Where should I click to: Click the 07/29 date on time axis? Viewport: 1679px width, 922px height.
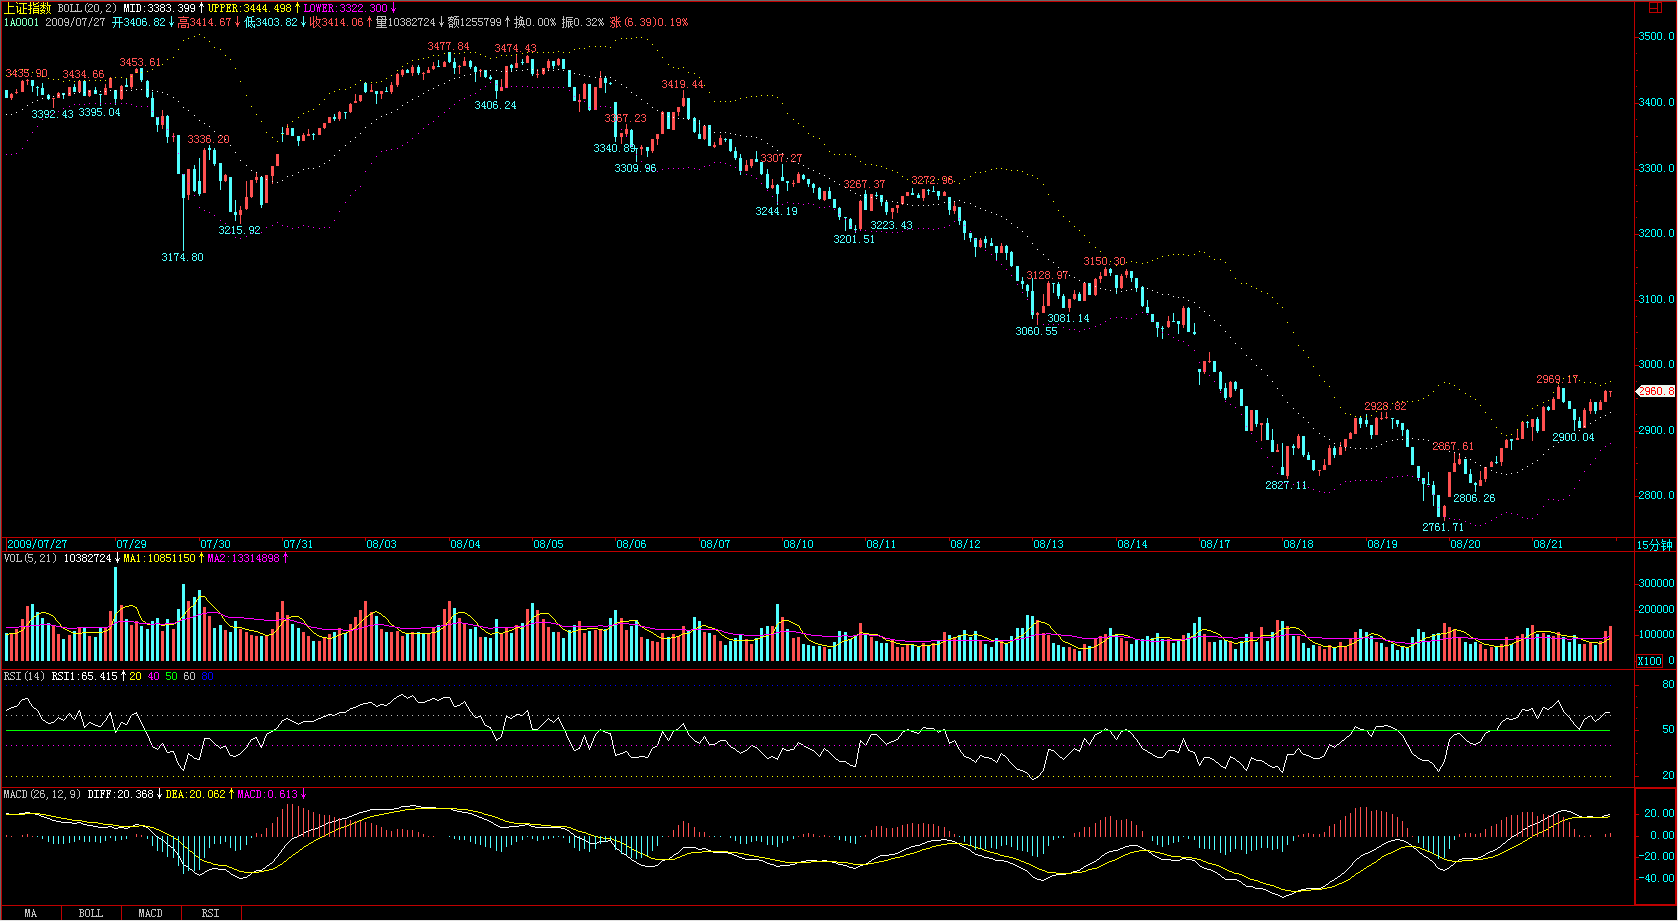[132, 545]
